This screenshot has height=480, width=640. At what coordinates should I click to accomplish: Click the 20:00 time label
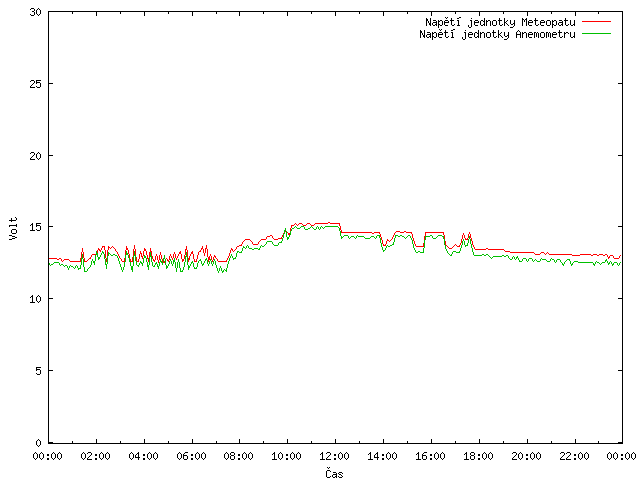[527, 456]
